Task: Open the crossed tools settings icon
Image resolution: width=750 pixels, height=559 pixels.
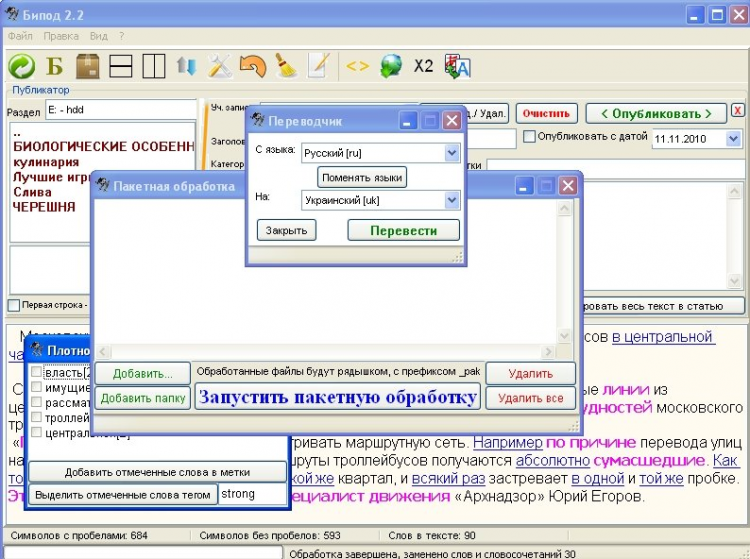Action: [x=220, y=66]
